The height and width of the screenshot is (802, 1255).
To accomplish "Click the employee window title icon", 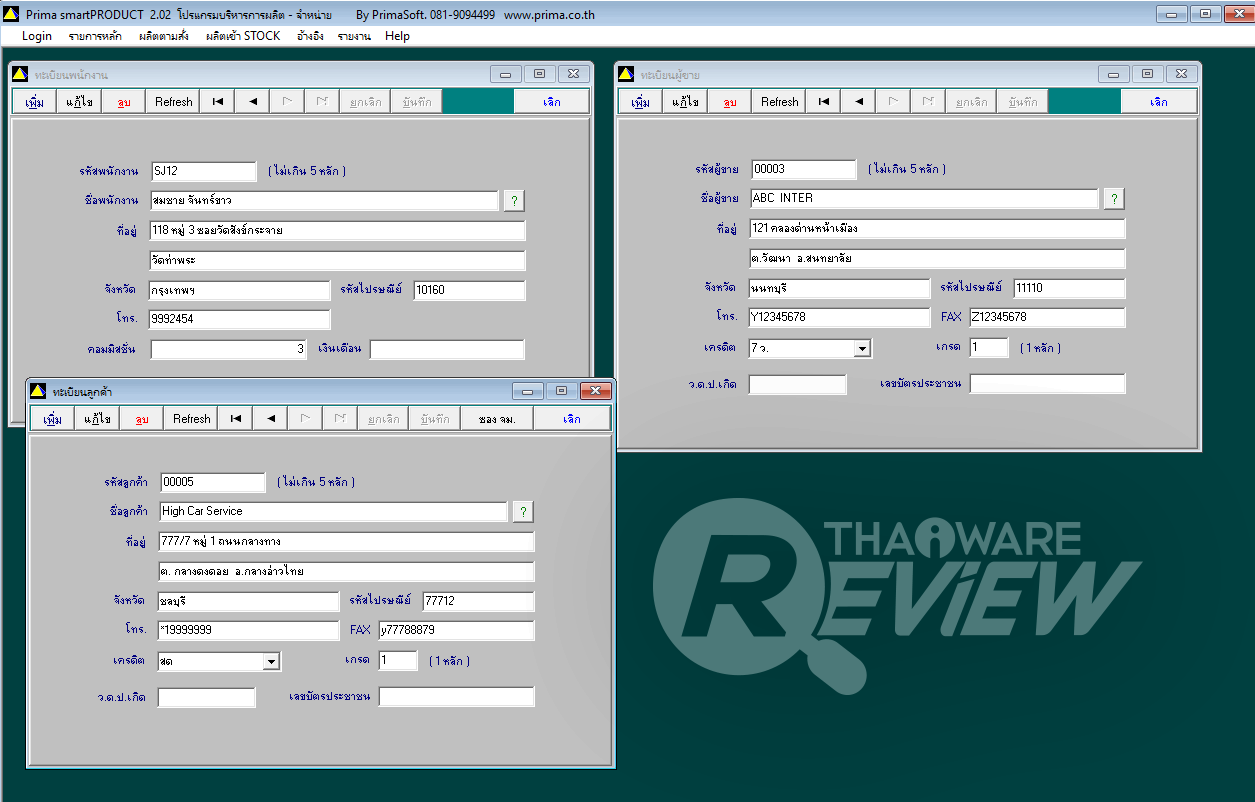I will point(20,75).
